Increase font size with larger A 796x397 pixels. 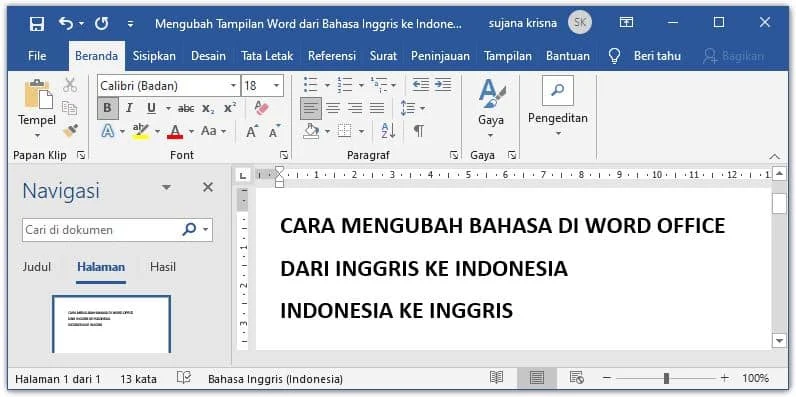(x=252, y=131)
